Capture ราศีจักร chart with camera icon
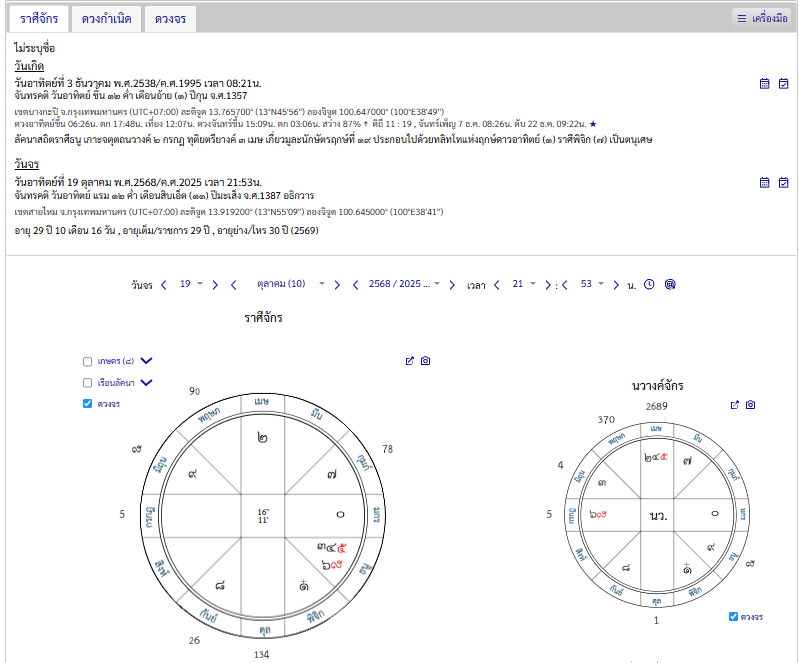 coord(426,361)
